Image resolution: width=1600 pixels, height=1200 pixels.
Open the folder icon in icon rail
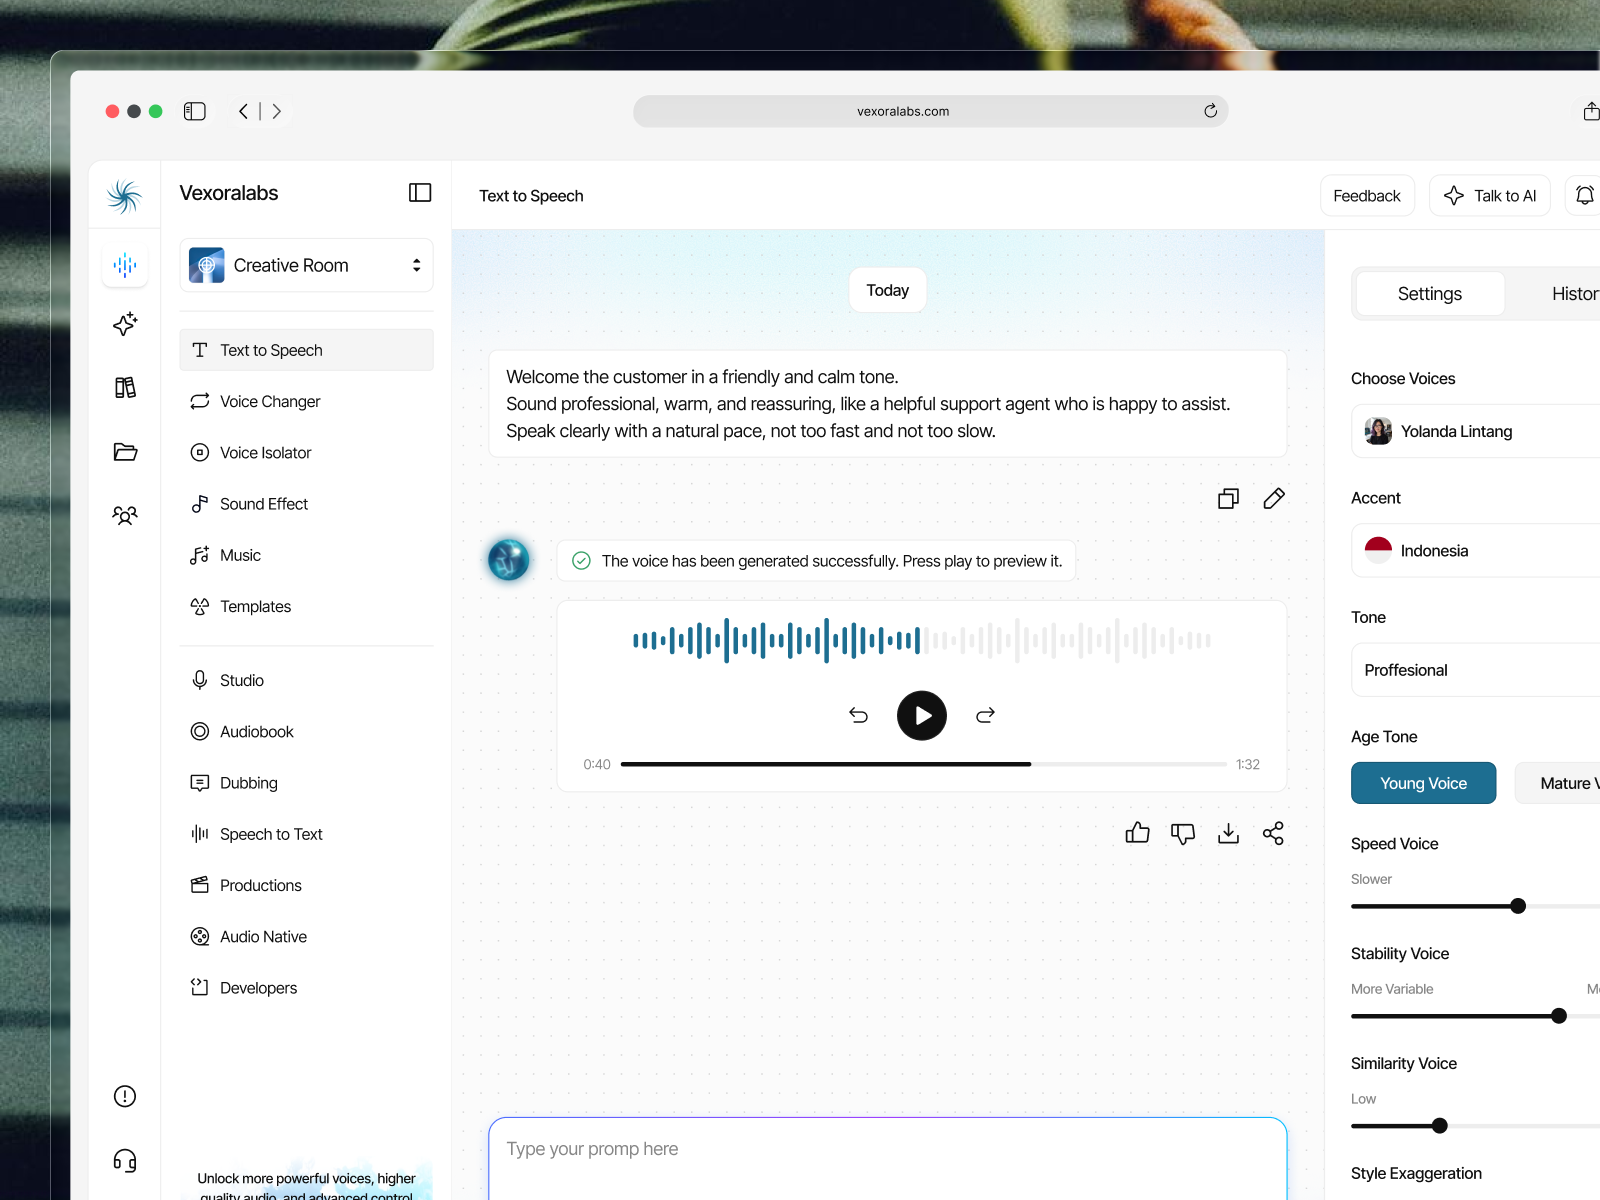point(125,452)
